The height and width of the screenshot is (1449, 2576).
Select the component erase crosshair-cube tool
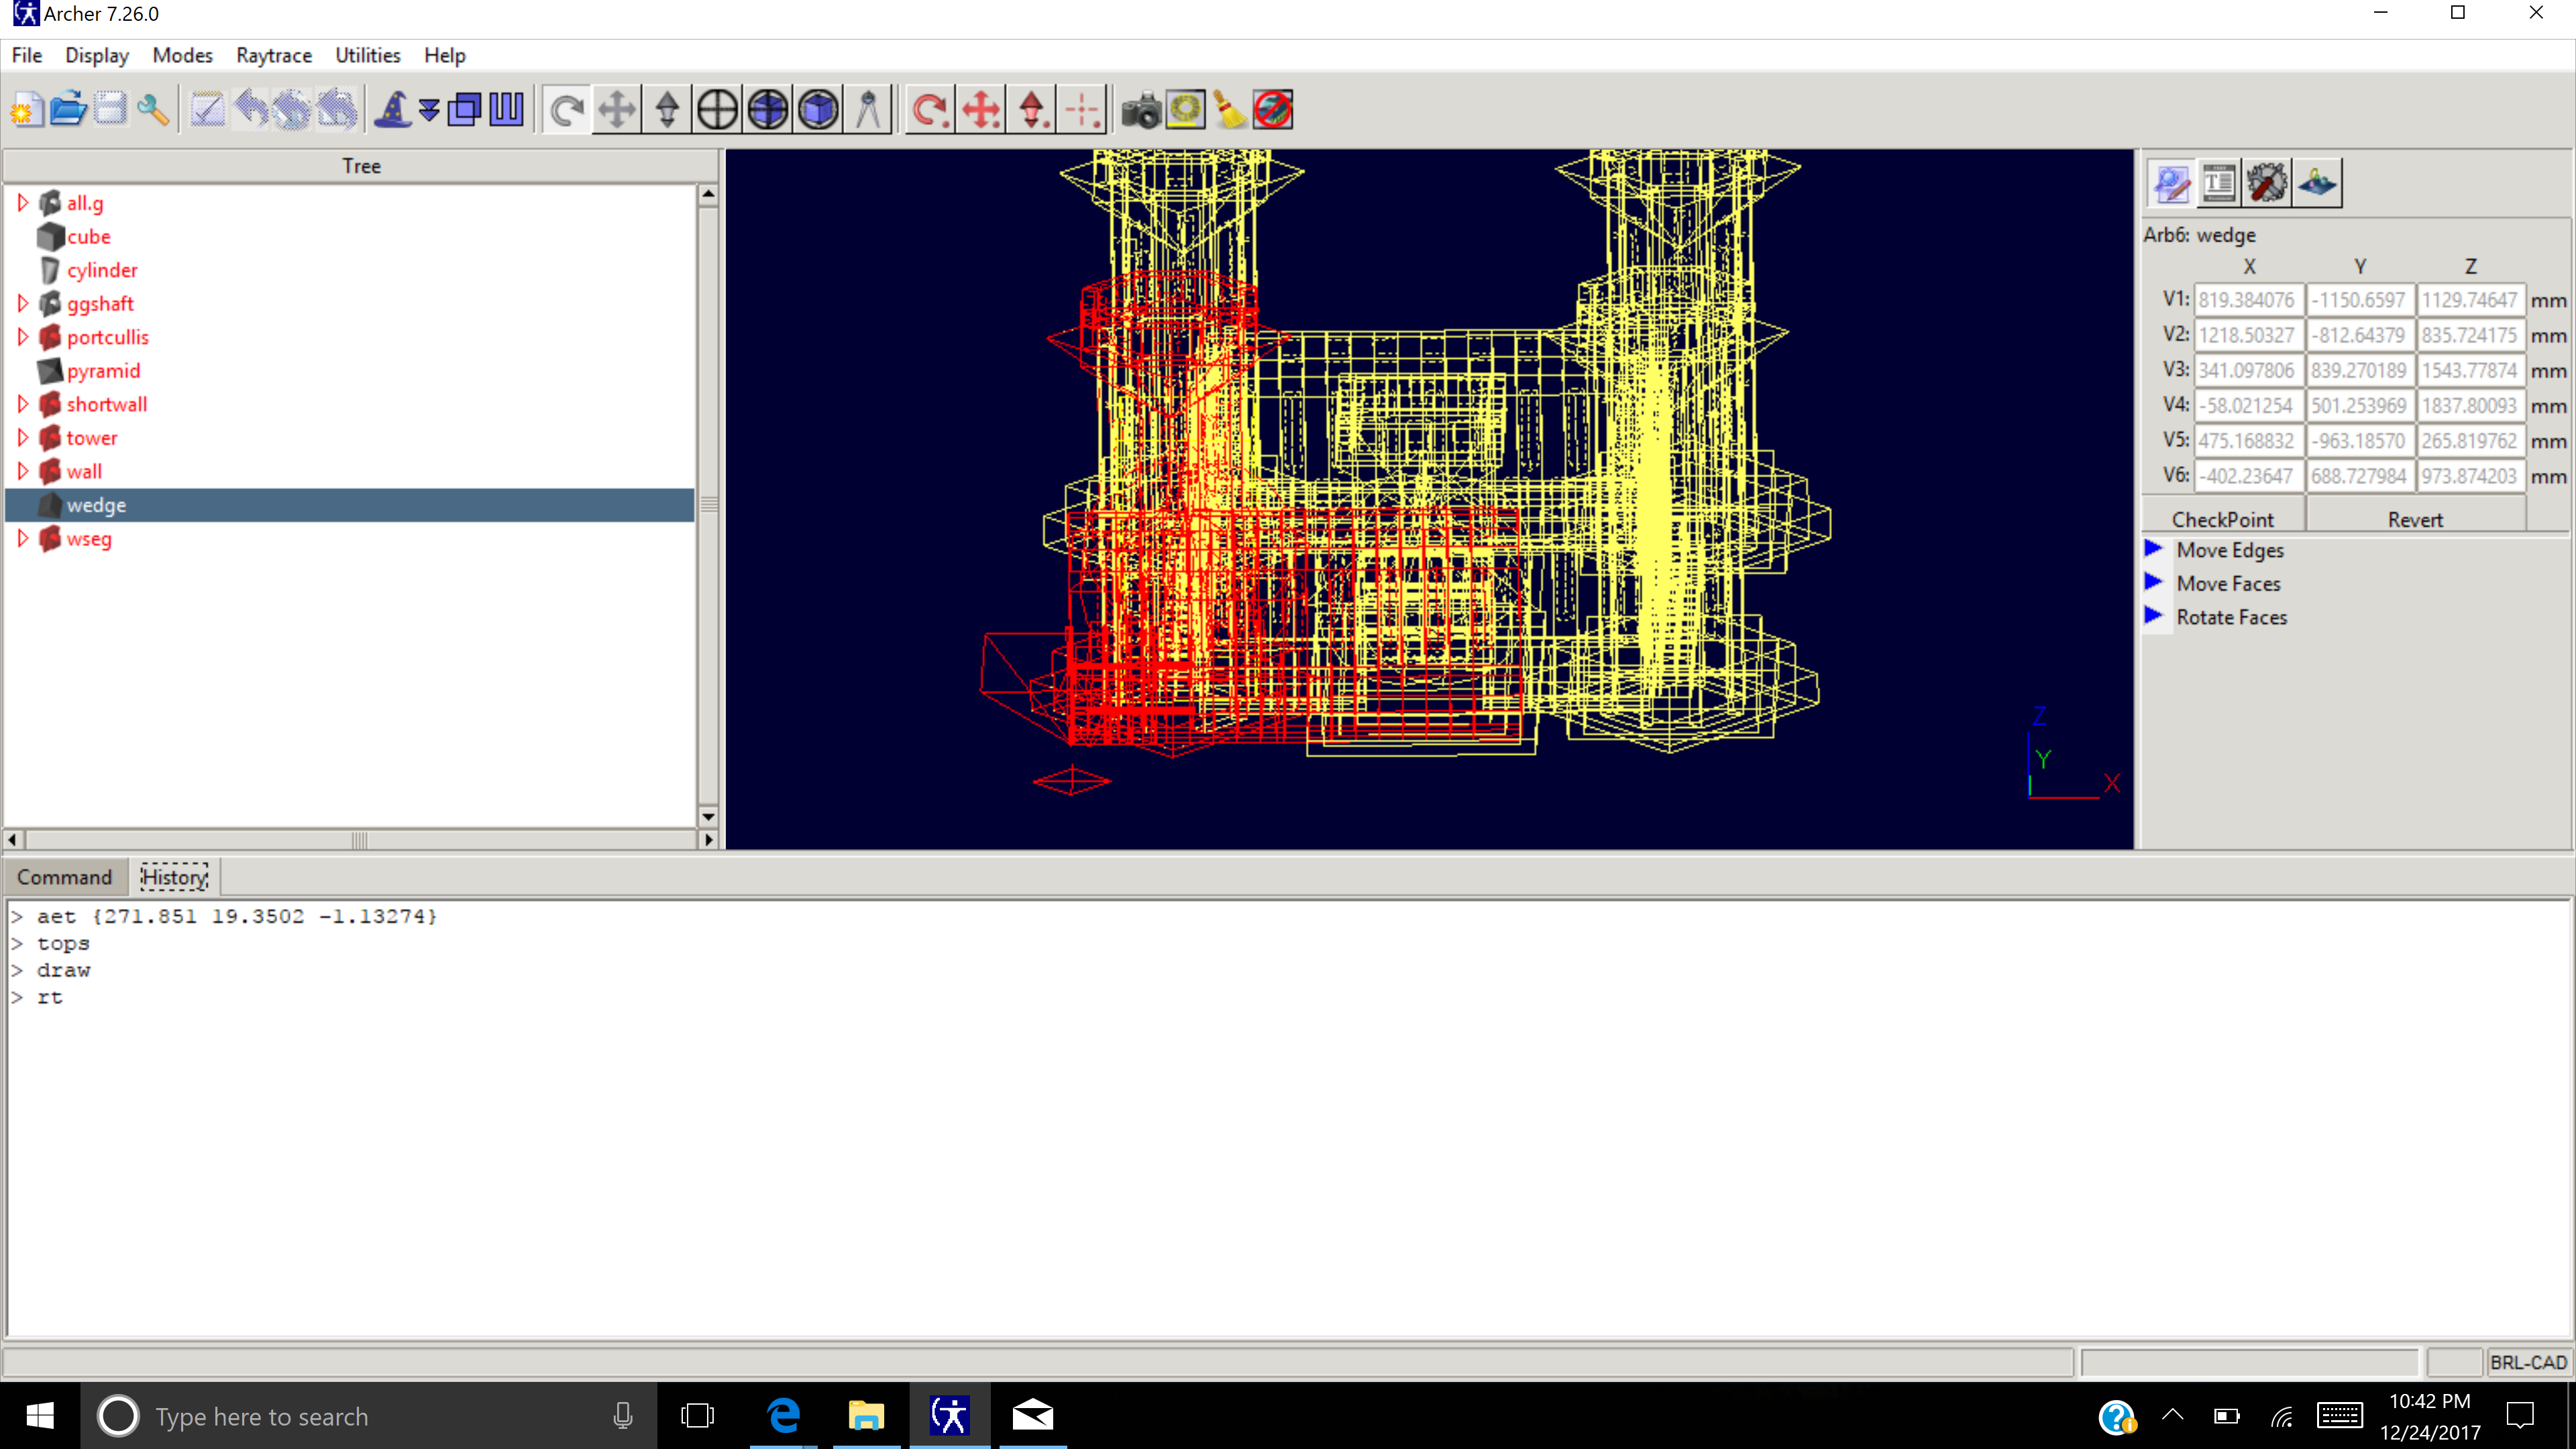[767, 109]
